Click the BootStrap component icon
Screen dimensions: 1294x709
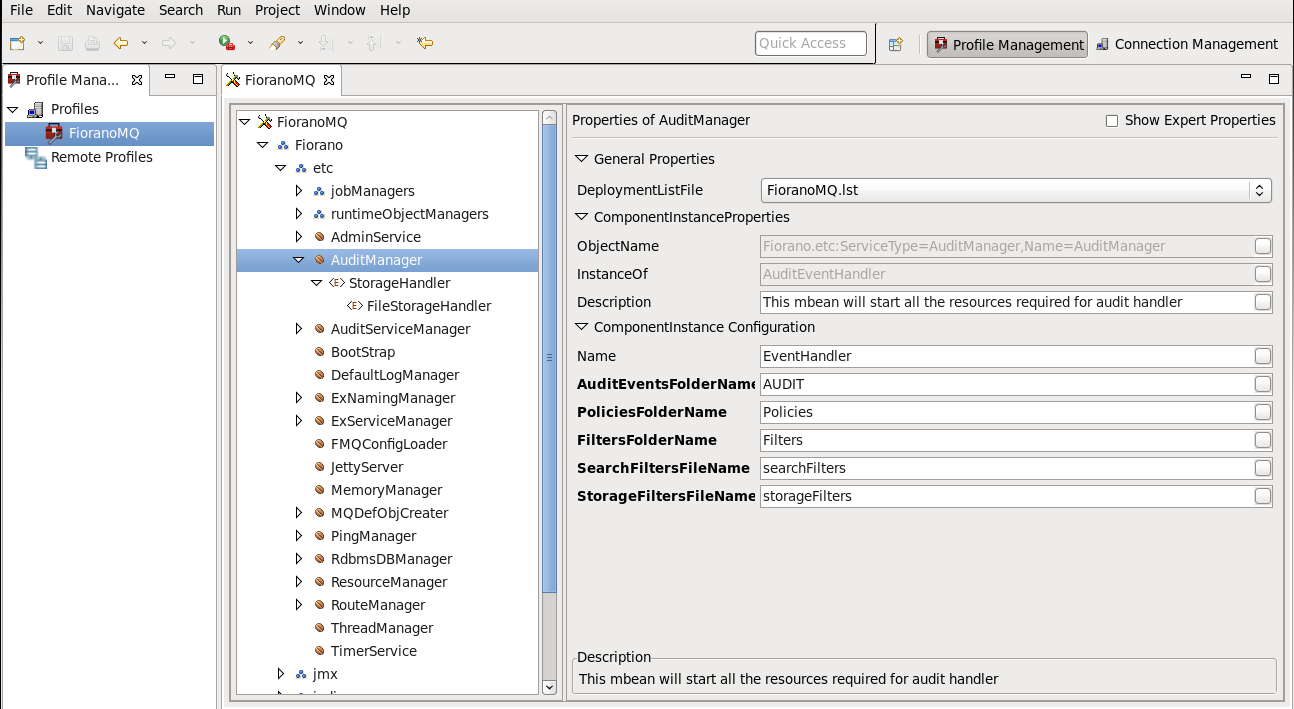pos(319,352)
